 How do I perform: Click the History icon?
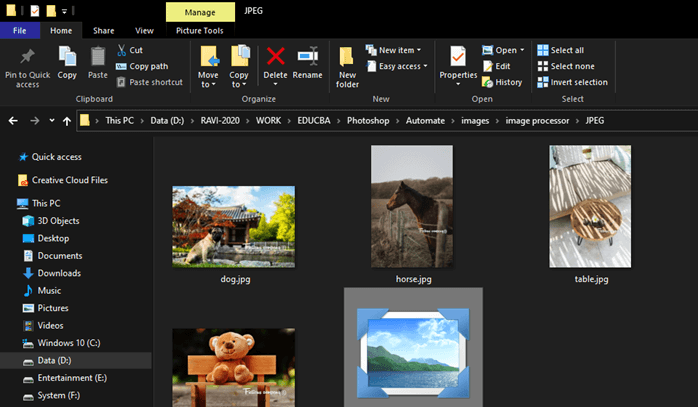(488, 82)
